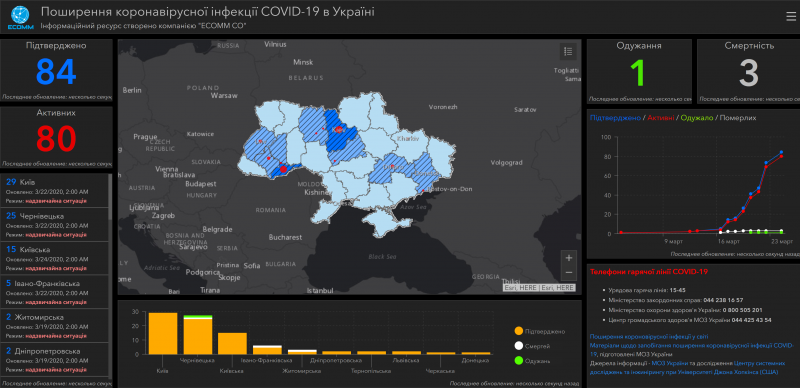The width and height of the screenshot is (800, 388).
Task: Select the Київ row with 29 cases
Action: 54,191
